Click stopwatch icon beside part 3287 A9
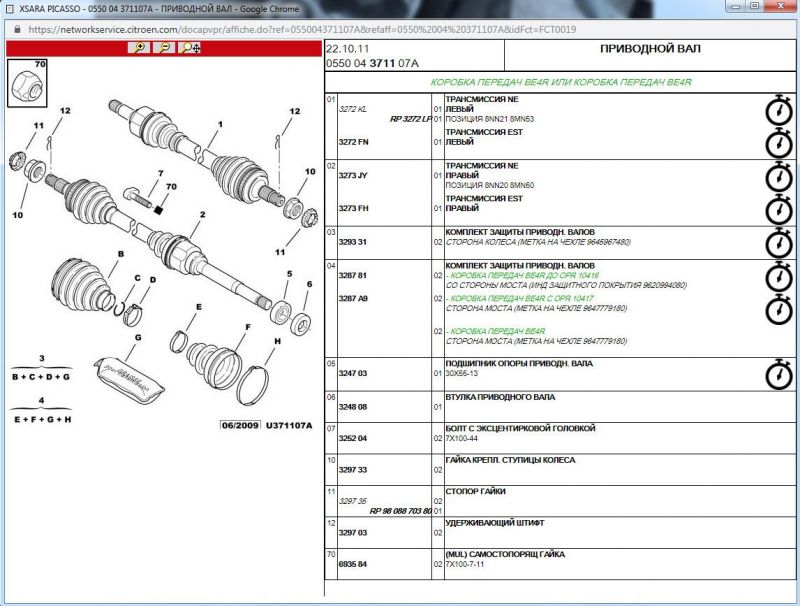 pos(778,309)
